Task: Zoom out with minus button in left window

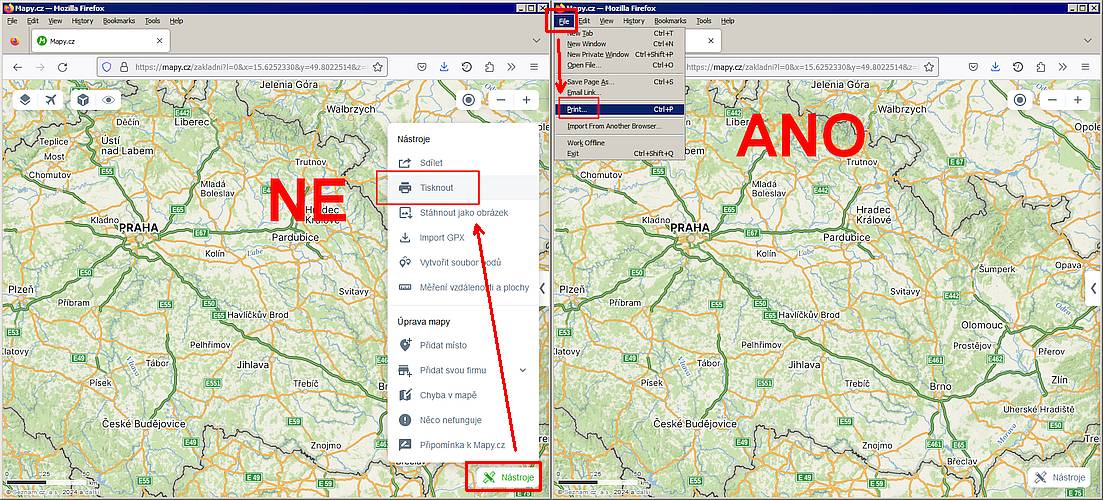Action: pyautogui.click(x=501, y=100)
